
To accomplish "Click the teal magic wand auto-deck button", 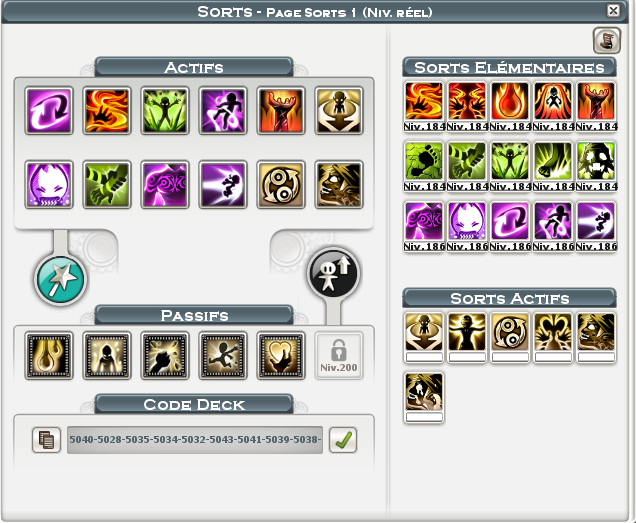I will 60,279.
